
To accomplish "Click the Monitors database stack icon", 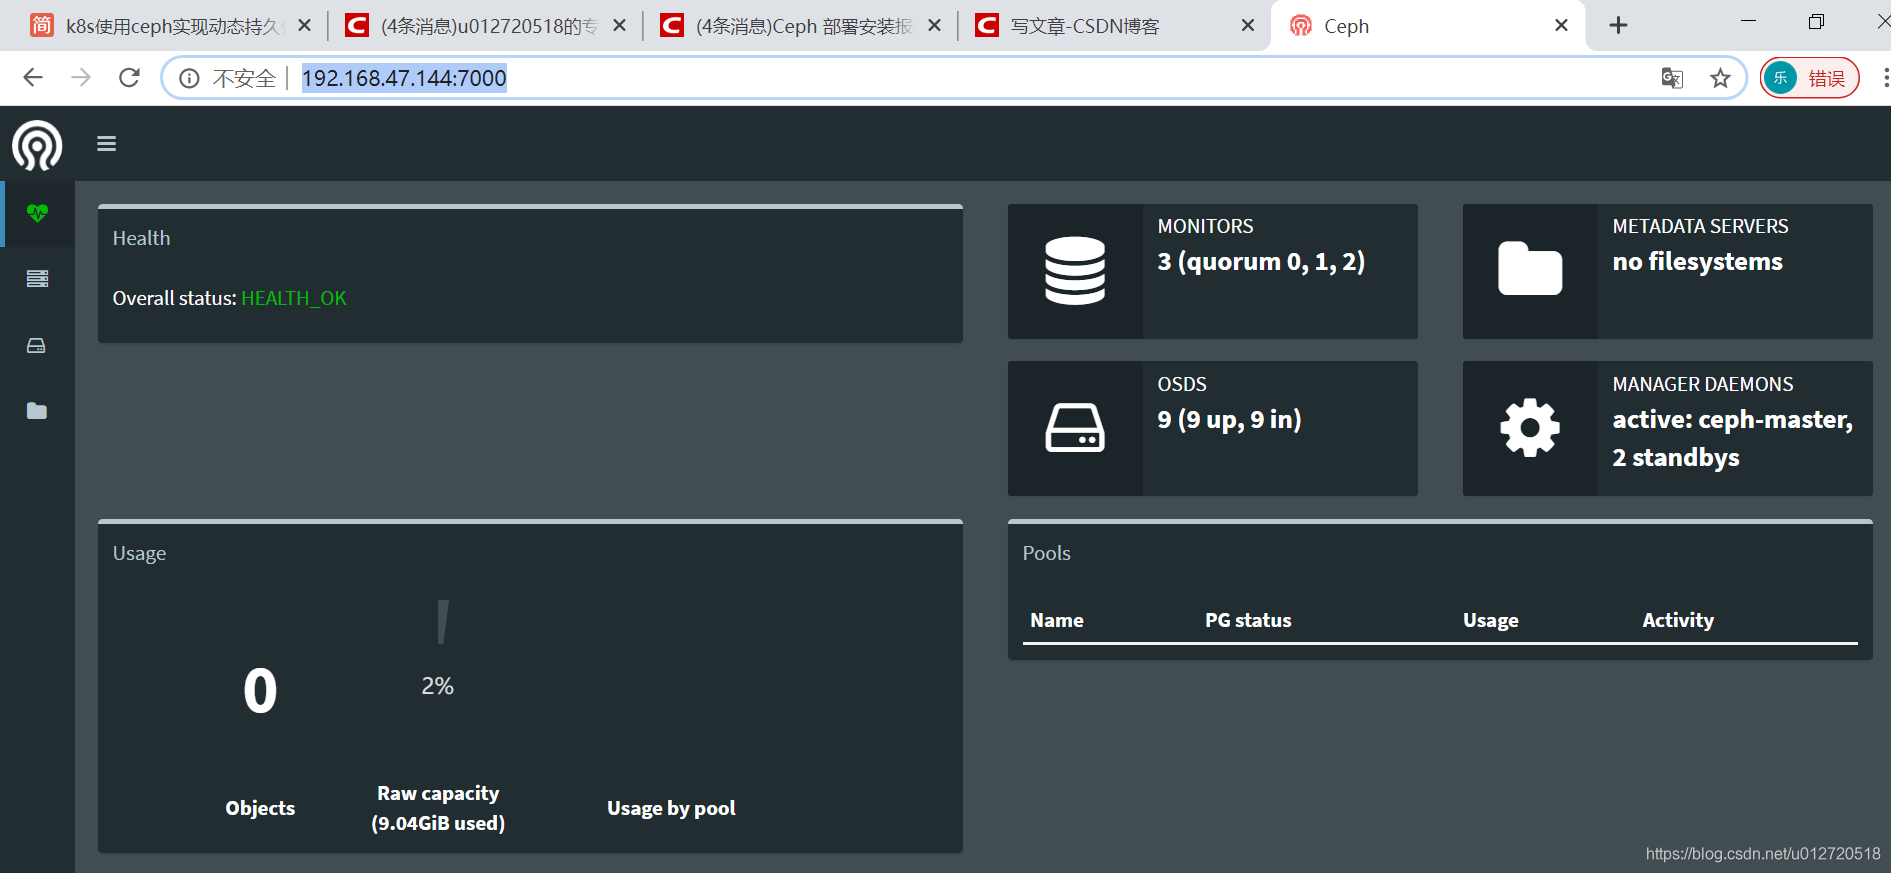I will click(x=1075, y=271).
